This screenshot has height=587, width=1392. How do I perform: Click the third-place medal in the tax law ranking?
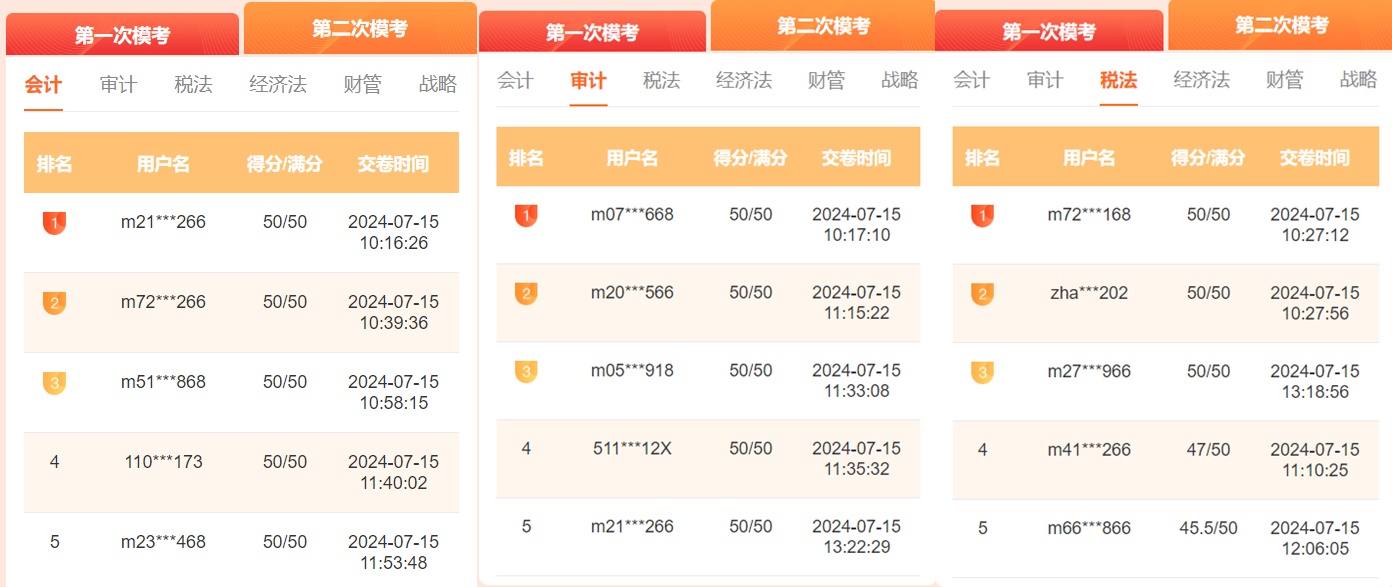point(982,370)
